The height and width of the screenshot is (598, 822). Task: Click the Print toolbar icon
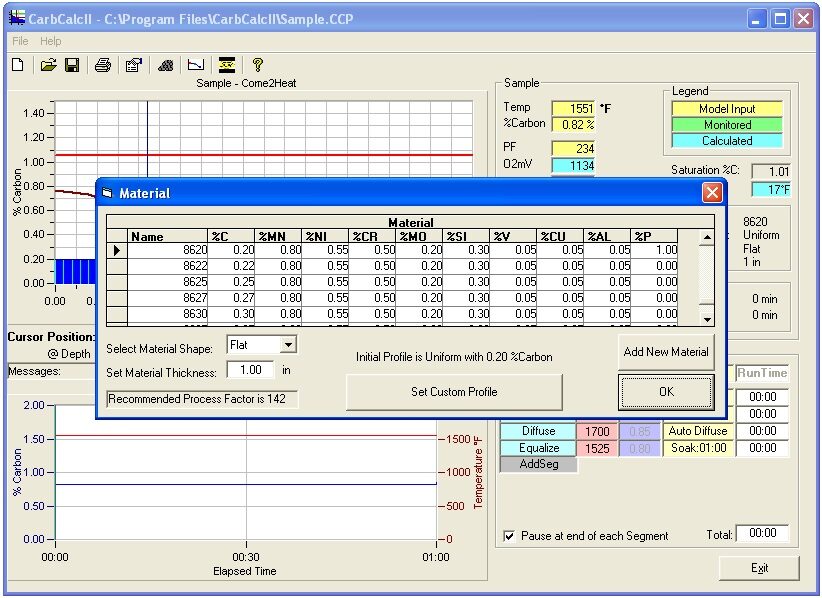pyautogui.click(x=103, y=65)
